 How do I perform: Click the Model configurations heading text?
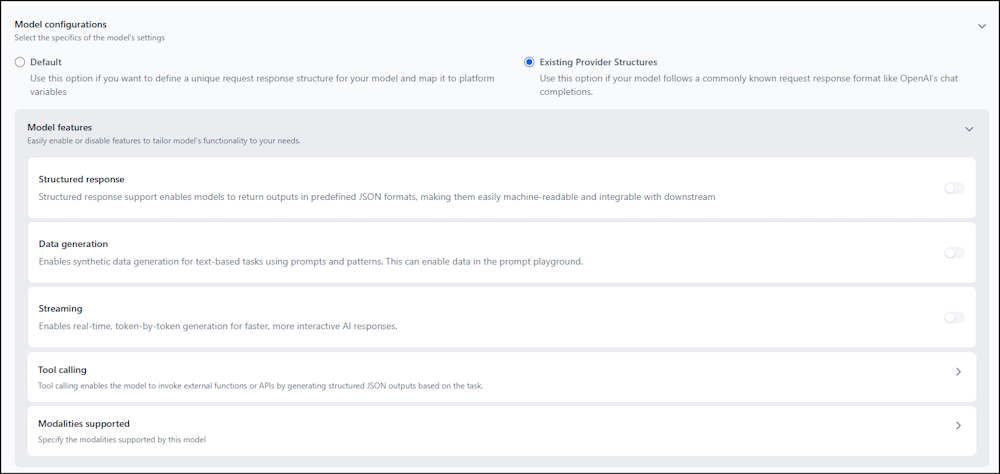(60, 24)
